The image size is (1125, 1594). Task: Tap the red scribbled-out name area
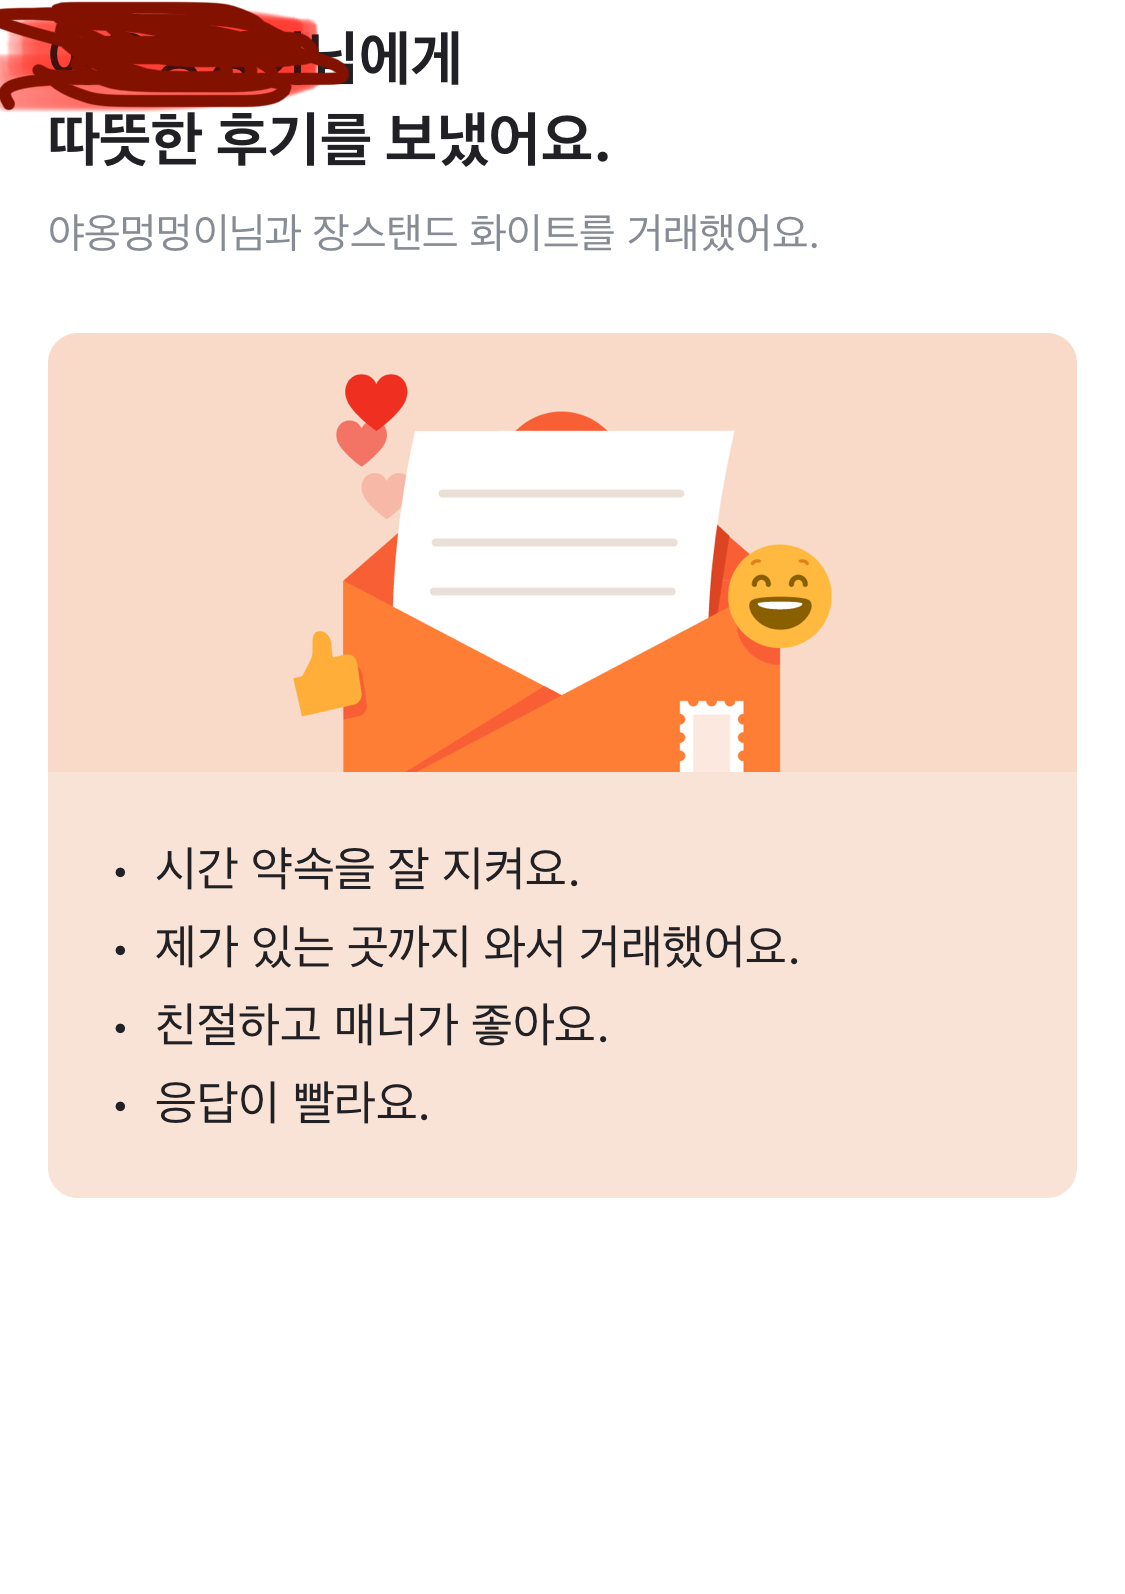coord(160,55)
